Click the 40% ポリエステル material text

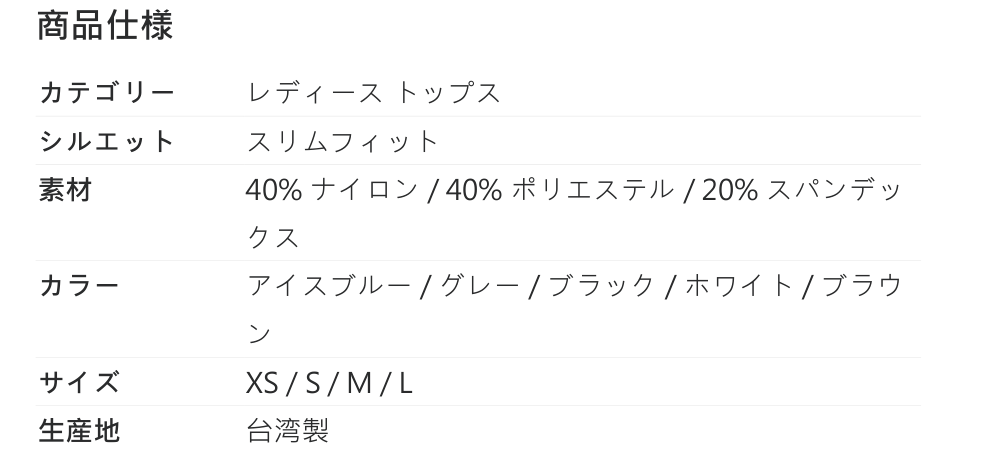560,190
